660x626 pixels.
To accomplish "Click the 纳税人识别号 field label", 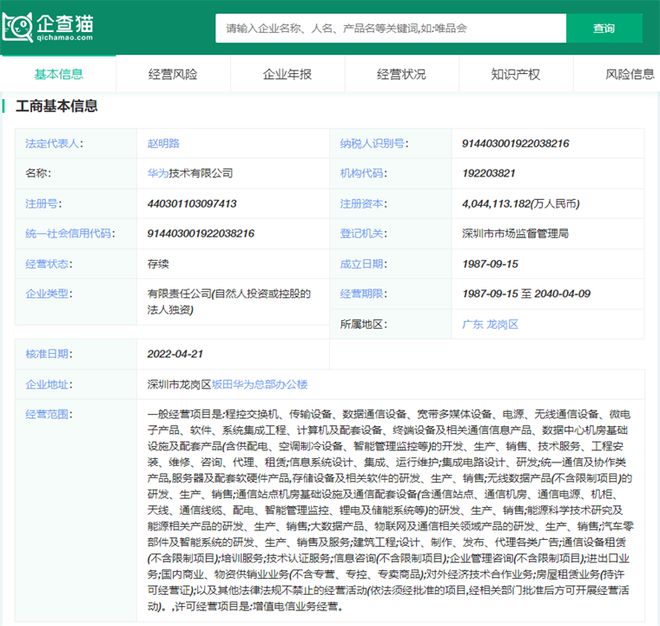I will [374, 144].
